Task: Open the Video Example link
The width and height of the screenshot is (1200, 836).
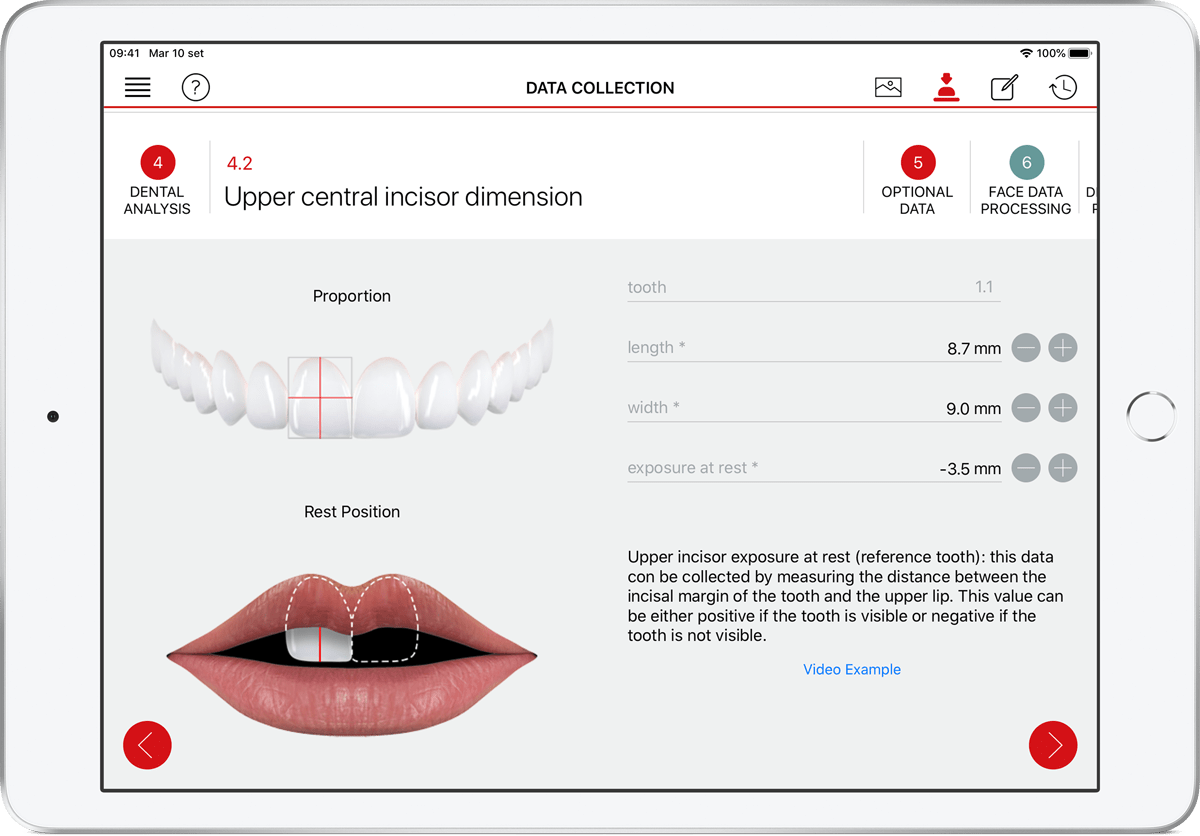Action: (852, 669)
